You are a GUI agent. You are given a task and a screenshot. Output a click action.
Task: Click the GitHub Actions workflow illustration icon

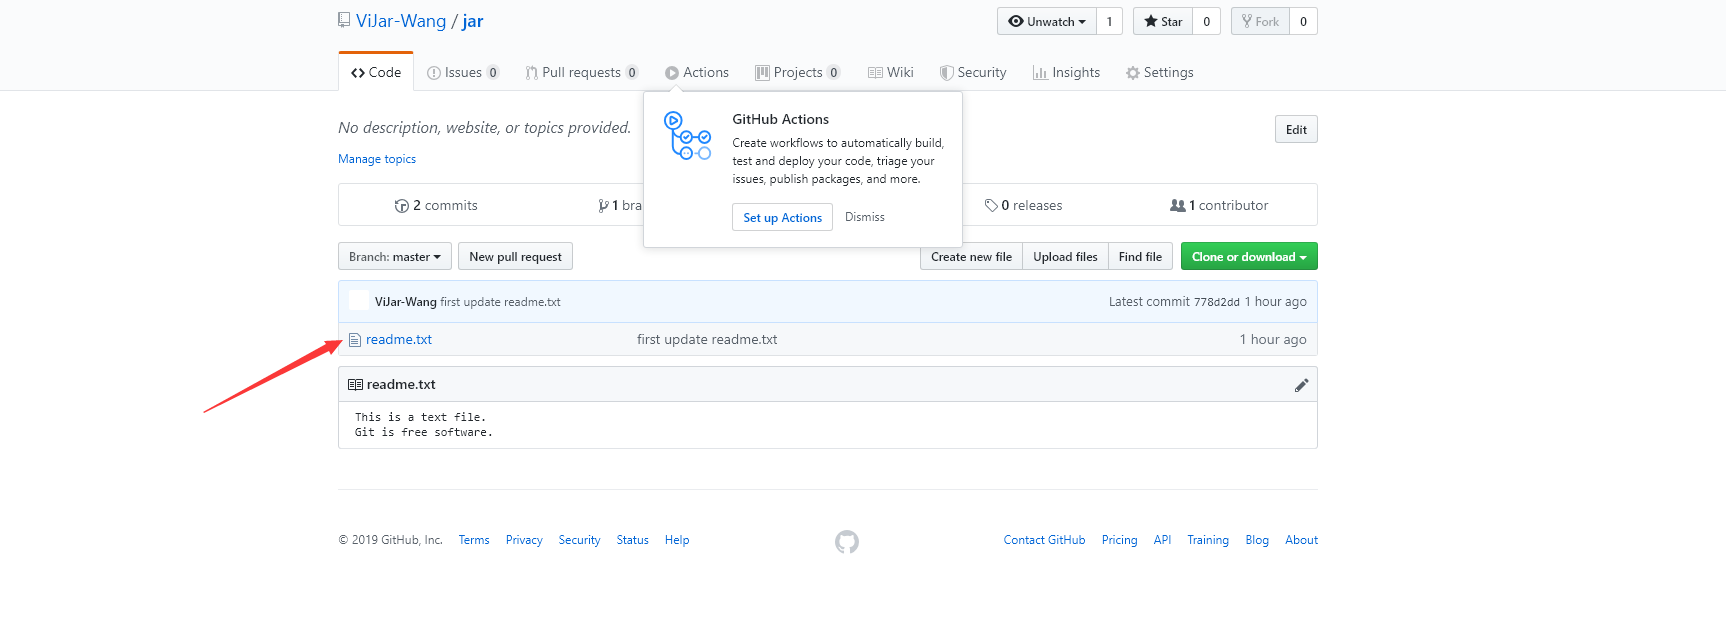point(687,136)
